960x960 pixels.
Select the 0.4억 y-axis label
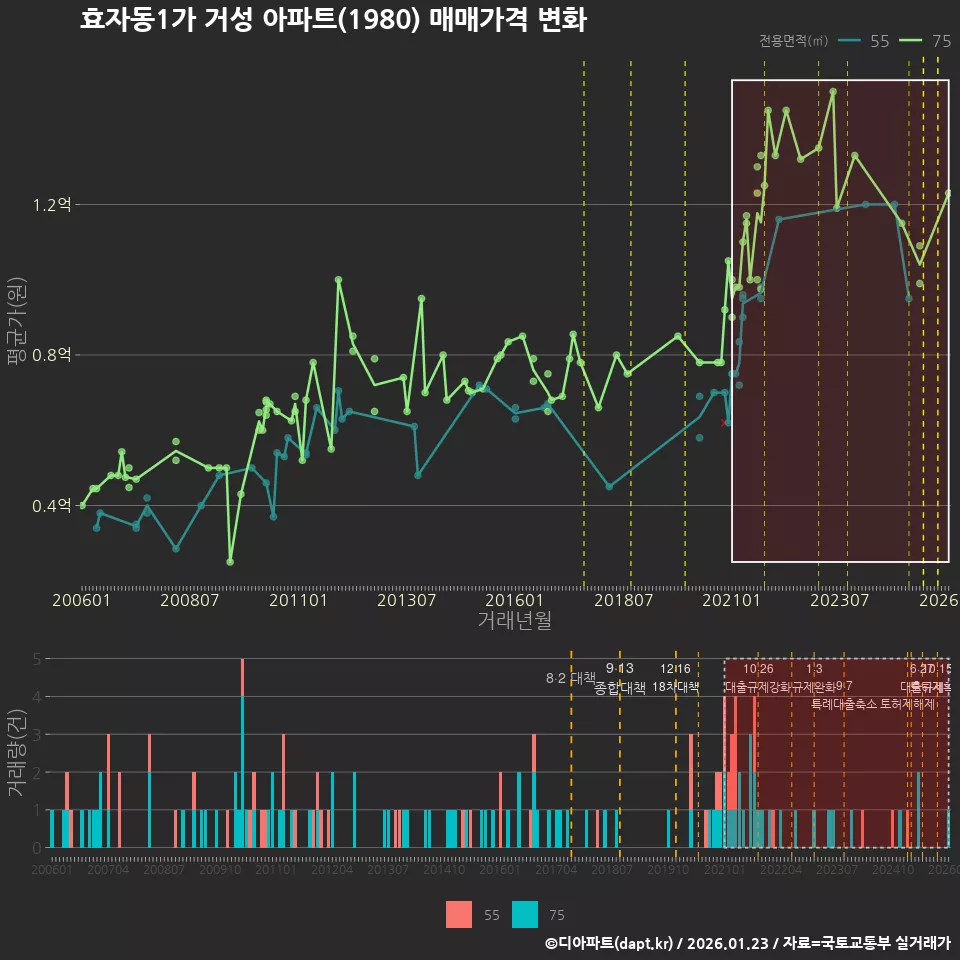[x=52, y=506]
